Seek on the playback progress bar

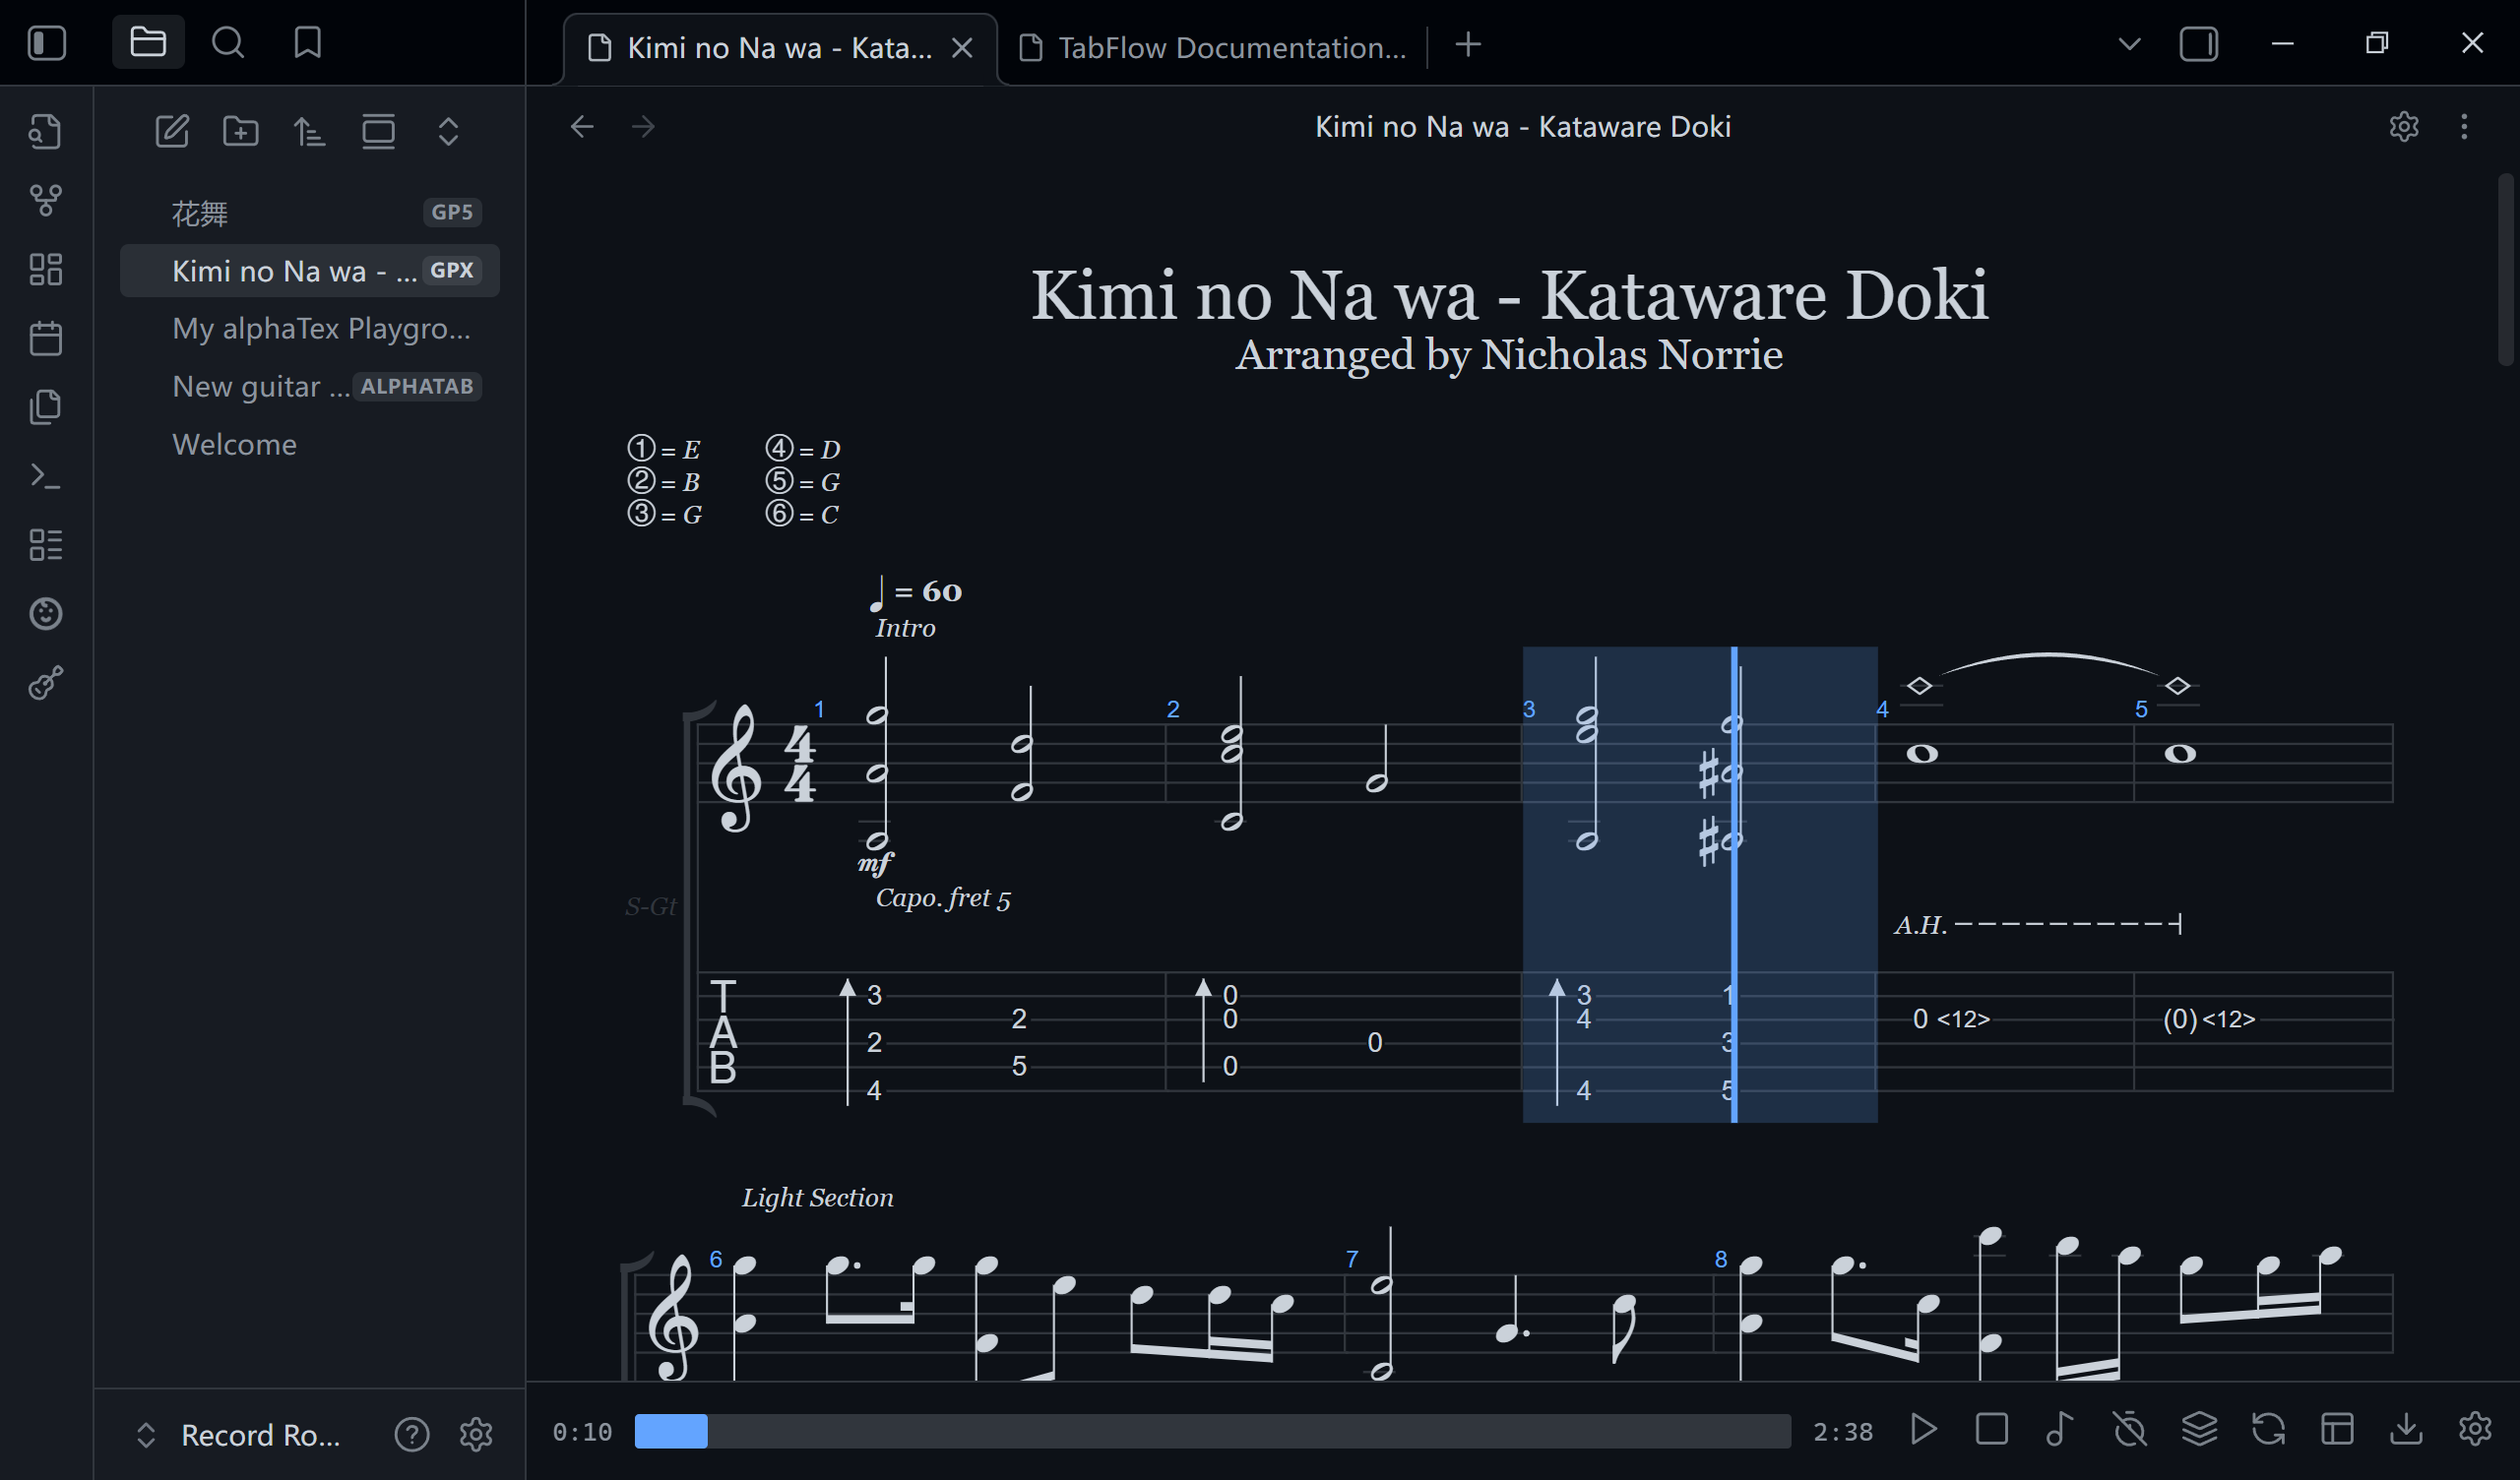pos(1212,1431)
